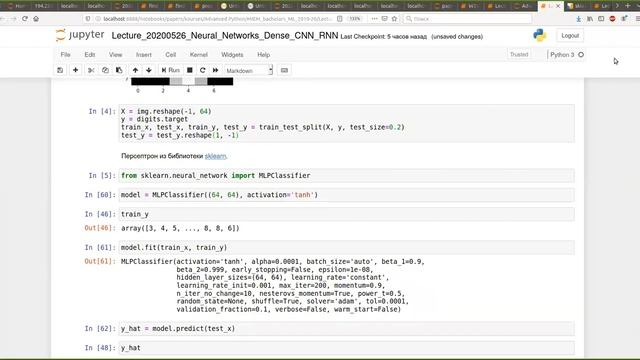Open the command palette keyboard icon

pos(284,70)
